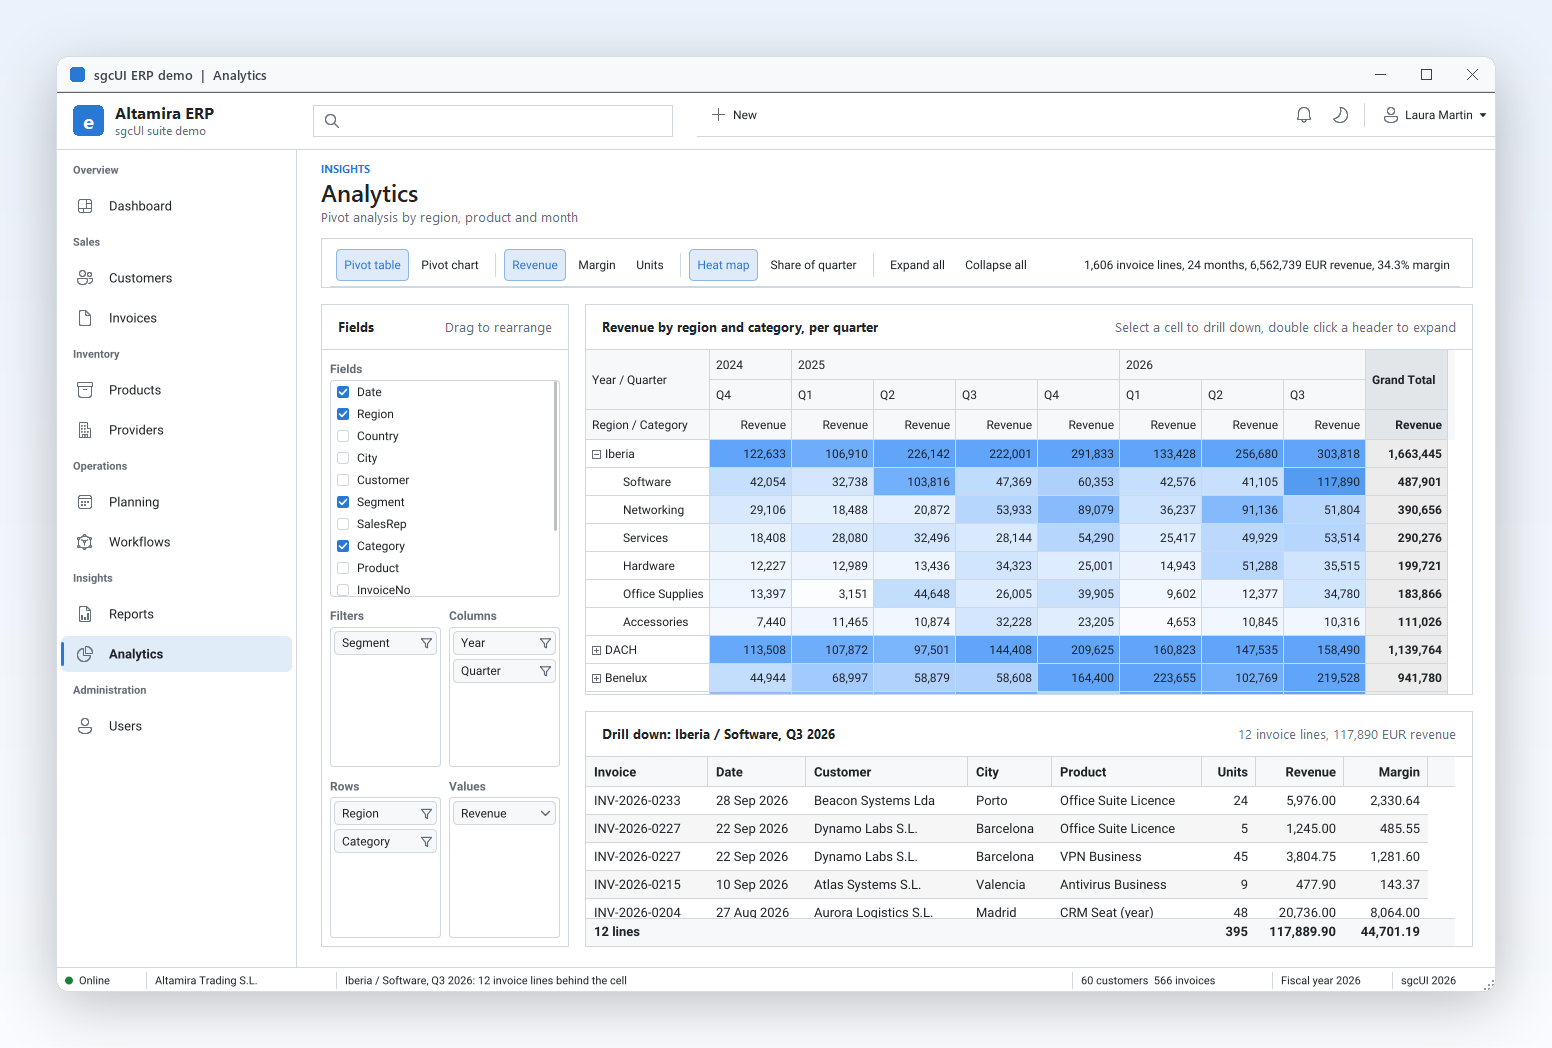Click the filter icon on Quarter chip

(545, 671)
